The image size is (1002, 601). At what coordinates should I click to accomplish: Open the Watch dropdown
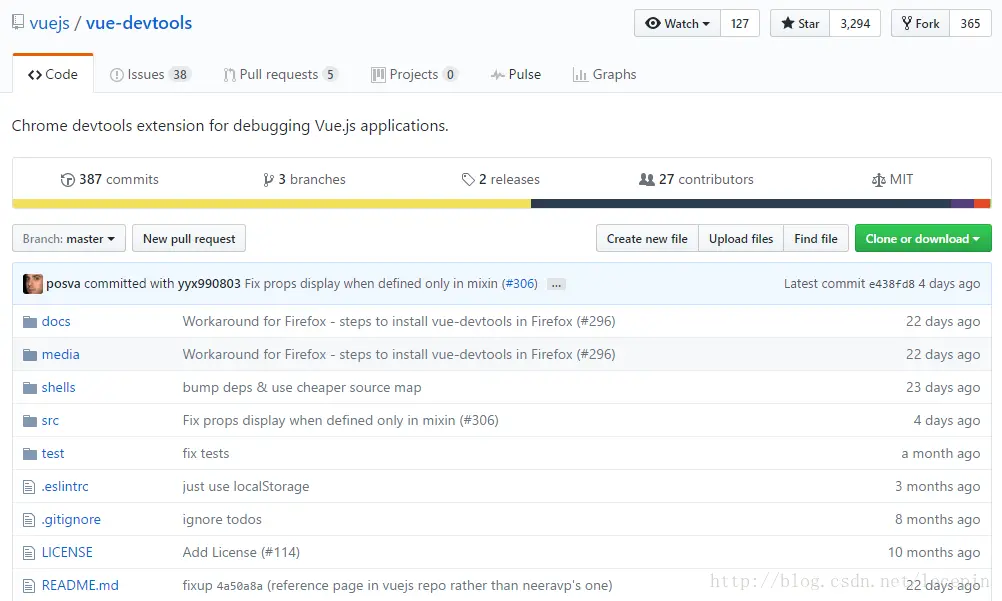tap(677, 24)
